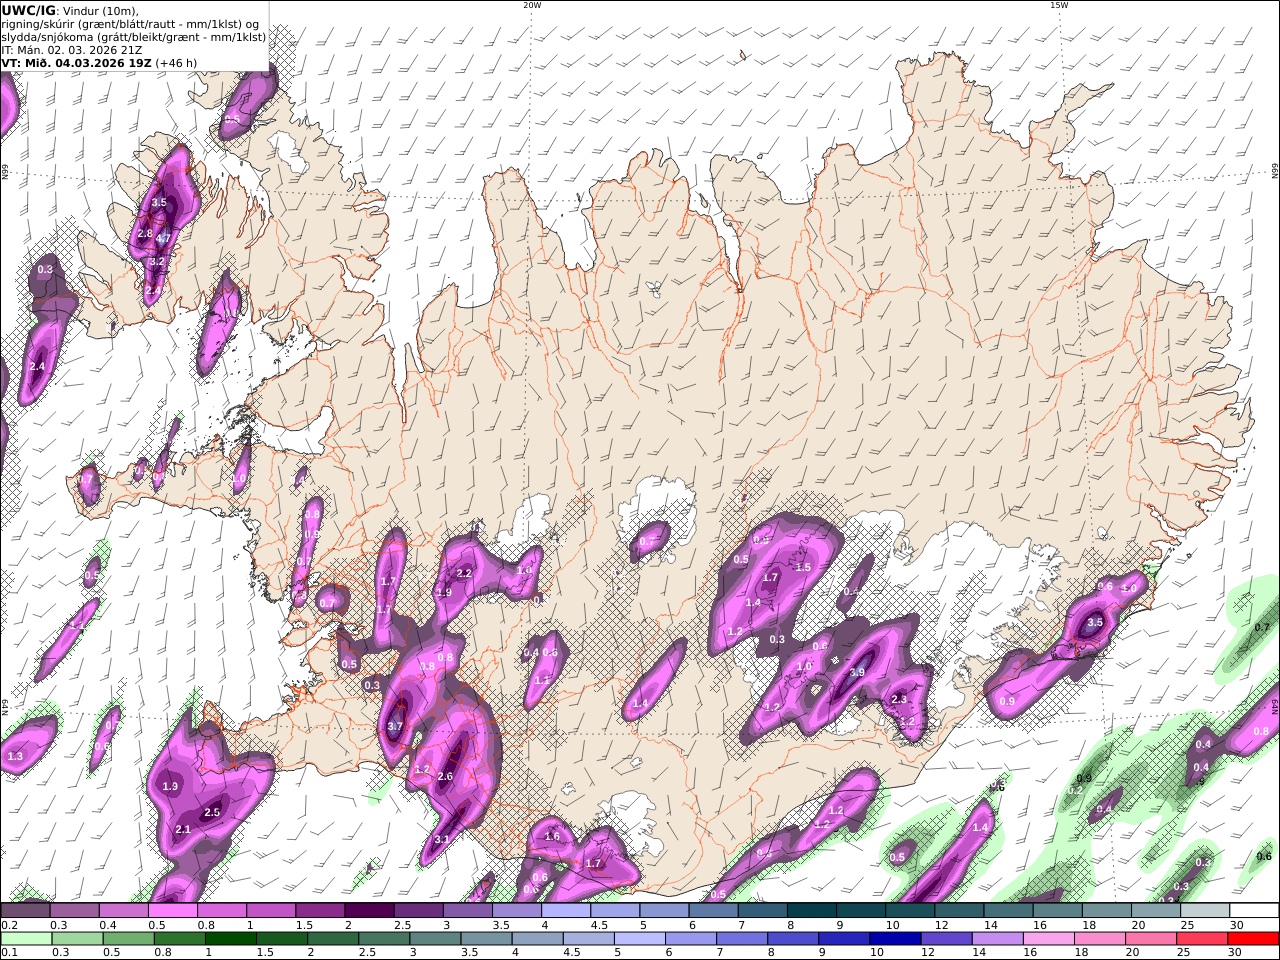Select the crimson 25 swatch in the lower legend
The image size is (1280, 960).
tap(1202, 939)
